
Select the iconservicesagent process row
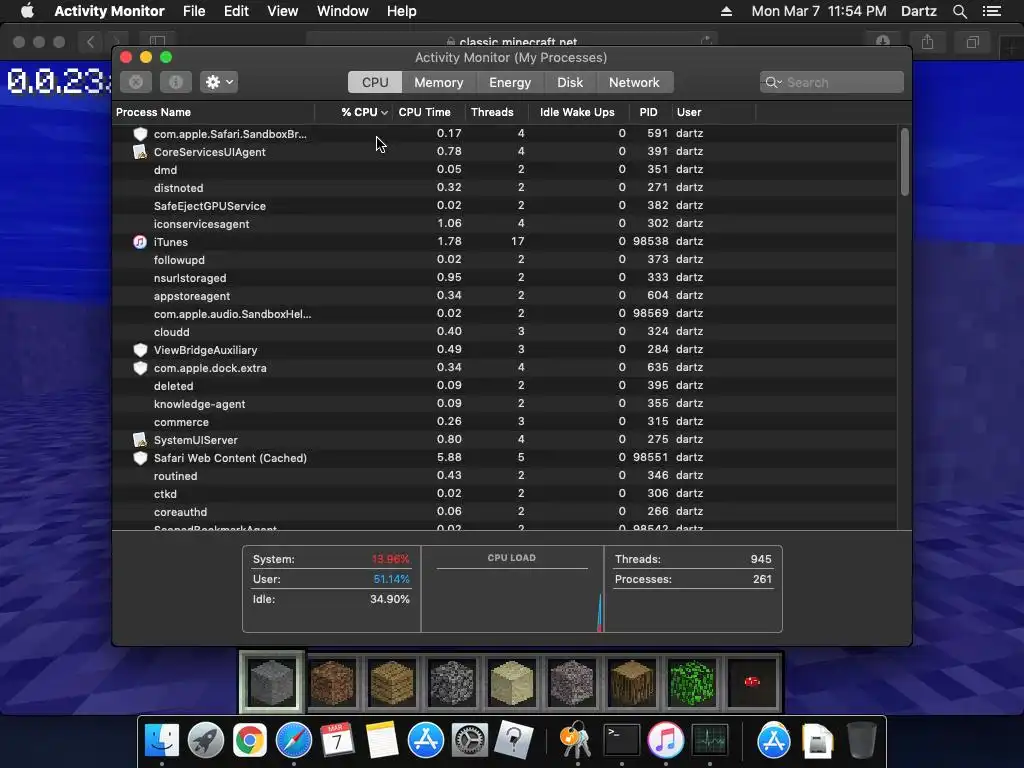(x=504, y=223)
